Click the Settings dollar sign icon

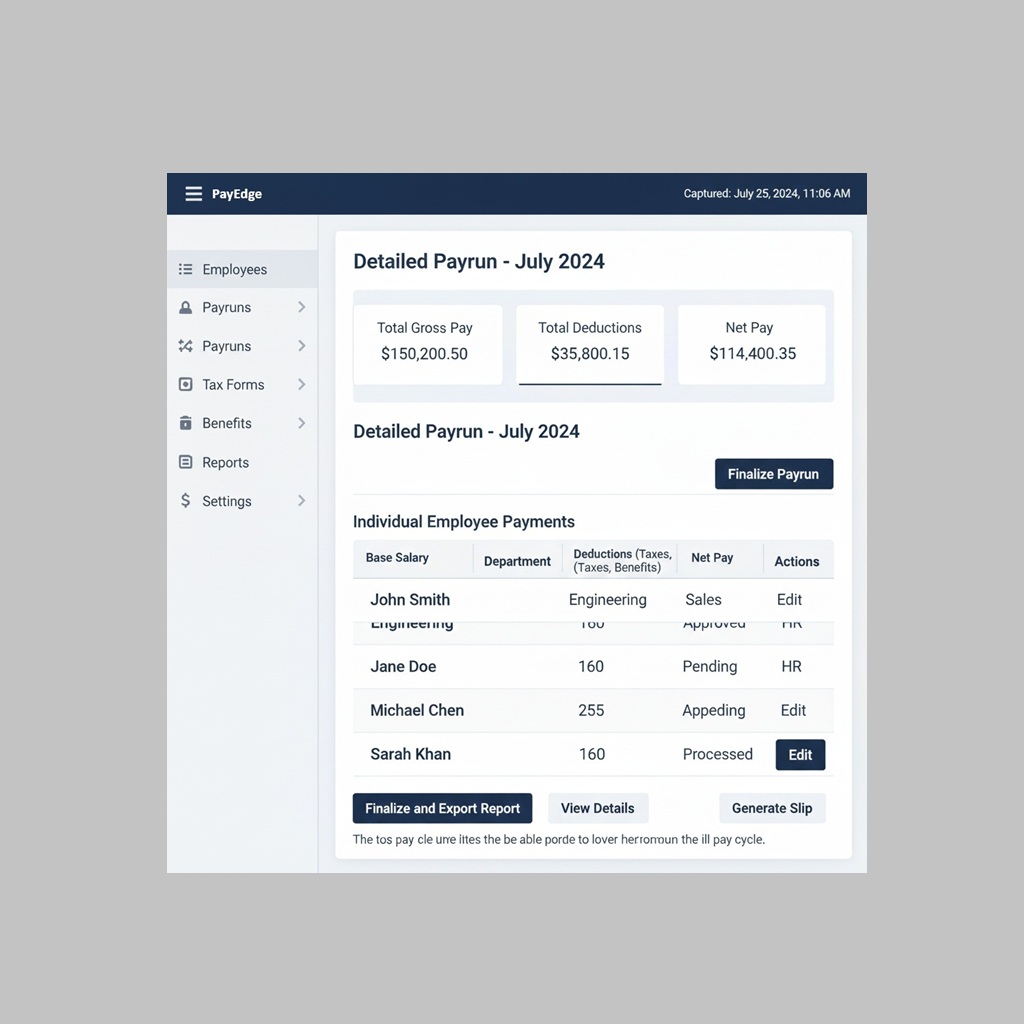click(x=185, y=501)
